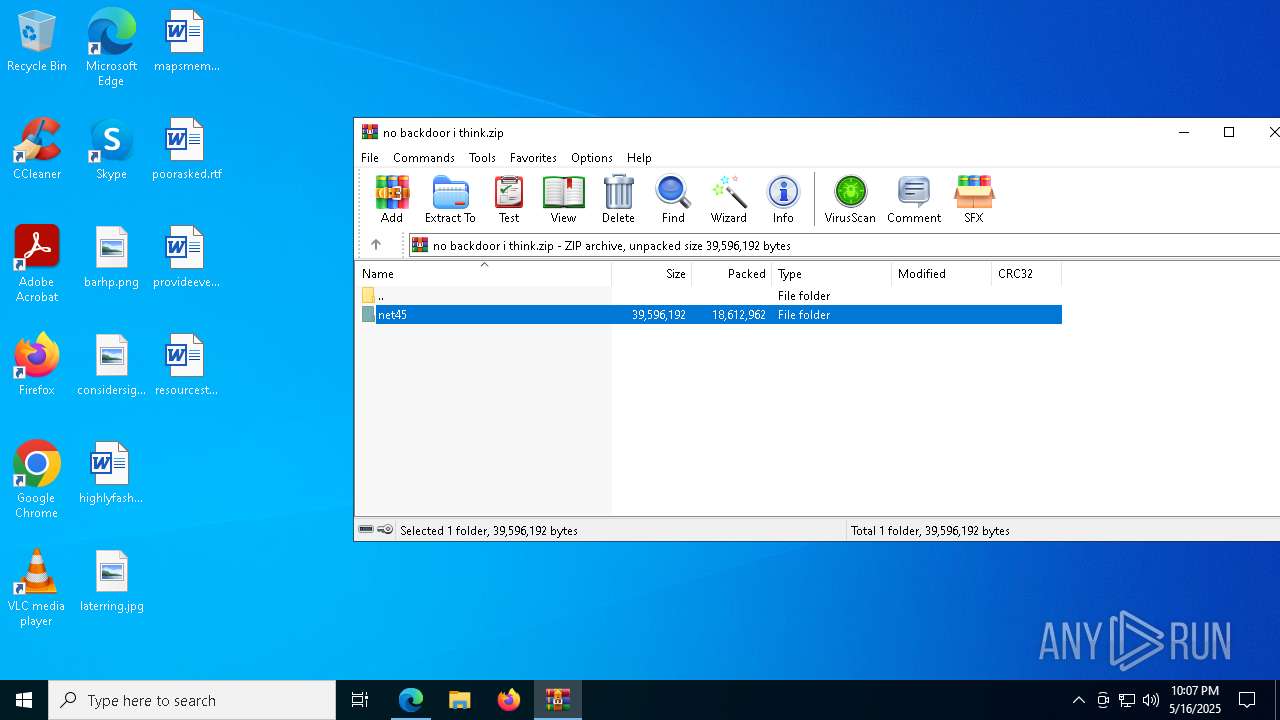Image resolution: width=1280 pixels, height=720 pixels.
Task: Select the mapsmem... Word document
Action: (x=186, y=42)
